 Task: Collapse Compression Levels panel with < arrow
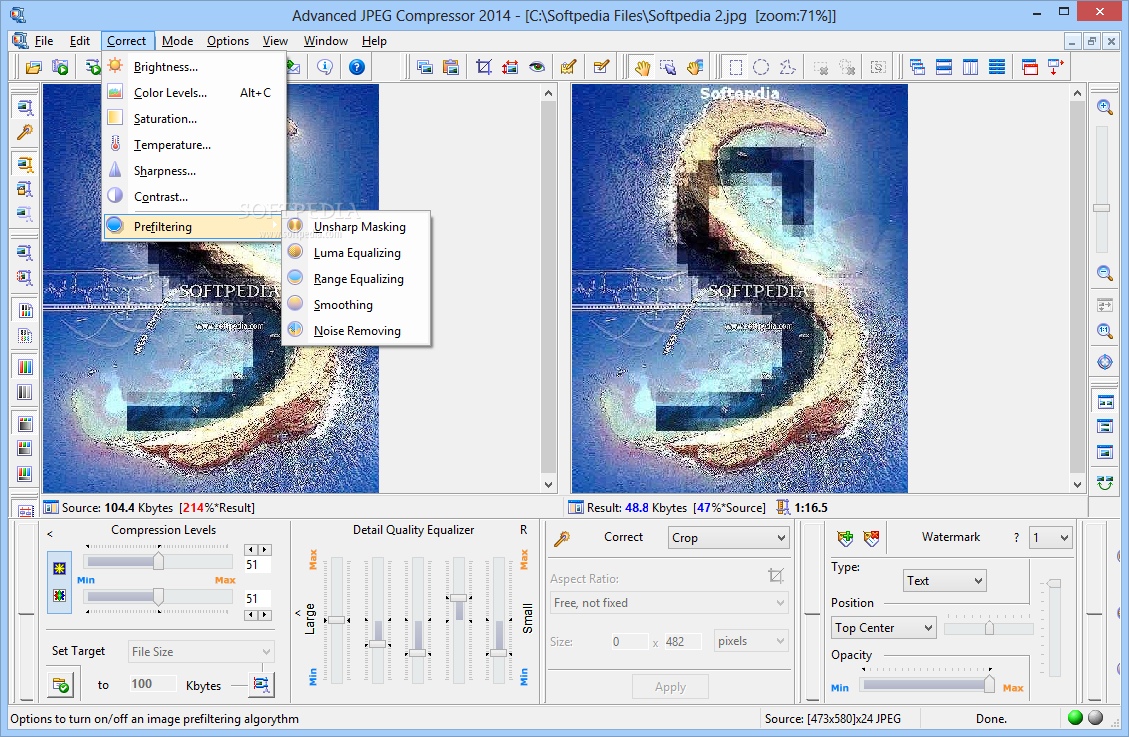click(x=50, y=534)
